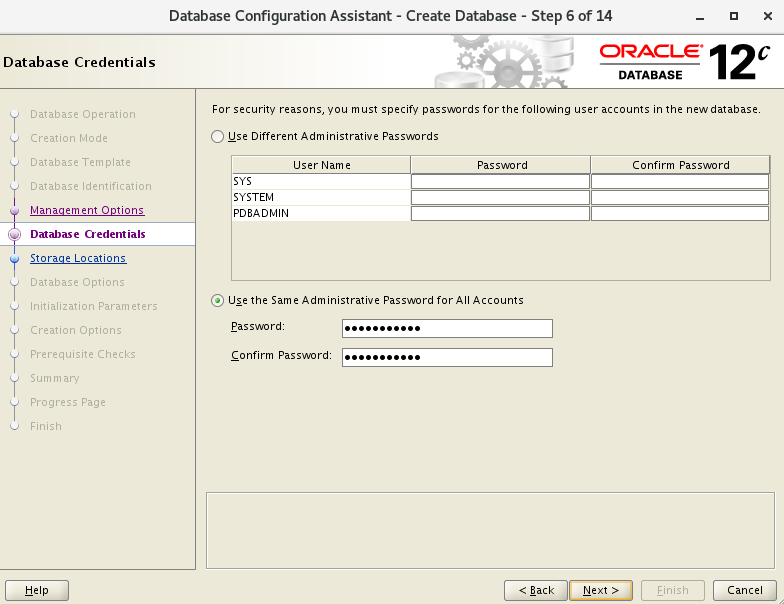Viewport: 784px width, 604px height.
Task: Click Database Template step label
Action: coord(80,162)
